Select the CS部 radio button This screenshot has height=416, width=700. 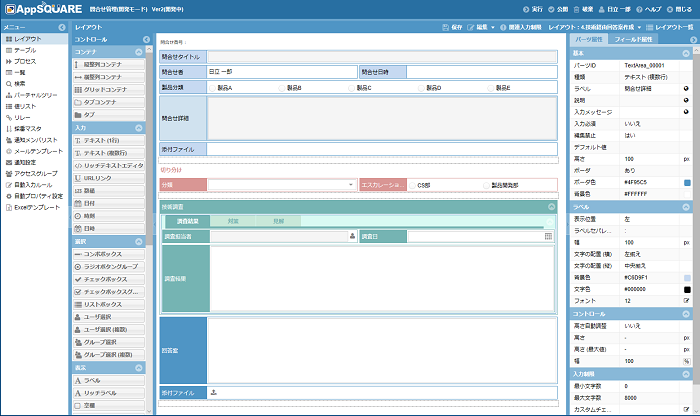[x=411, y=185]
